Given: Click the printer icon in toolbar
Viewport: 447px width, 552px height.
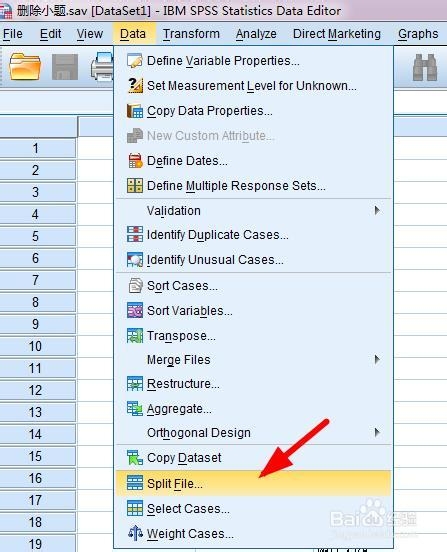Looking at the screenshot, I should 102,66.
